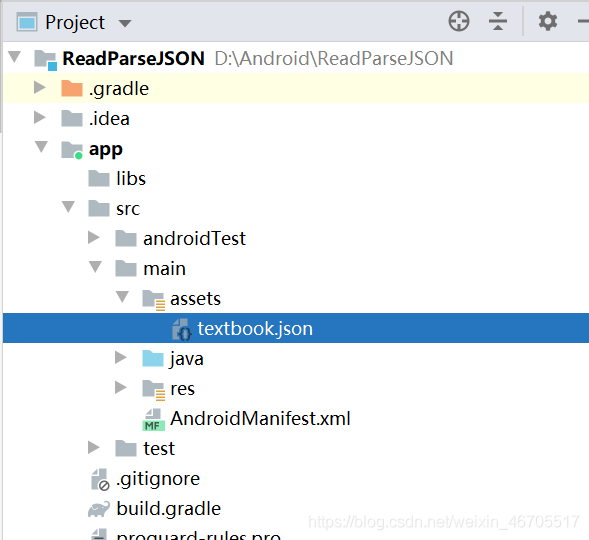Select the ReadParseJSON project root
The height and width of the screenshot is (540, 589).
pos(133,59)
